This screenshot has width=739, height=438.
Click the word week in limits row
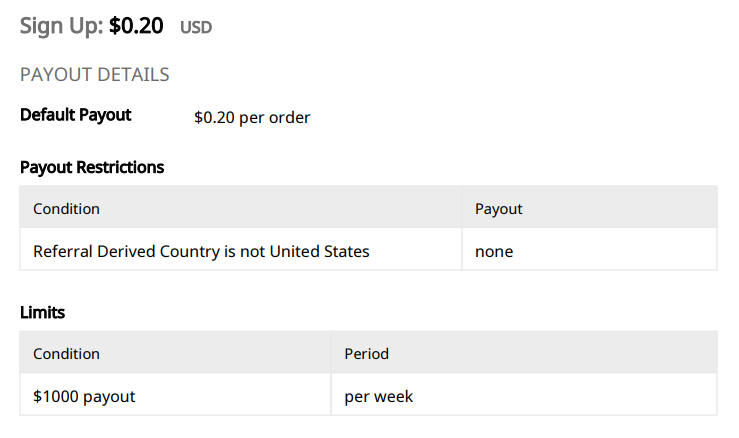pos(394,397)
